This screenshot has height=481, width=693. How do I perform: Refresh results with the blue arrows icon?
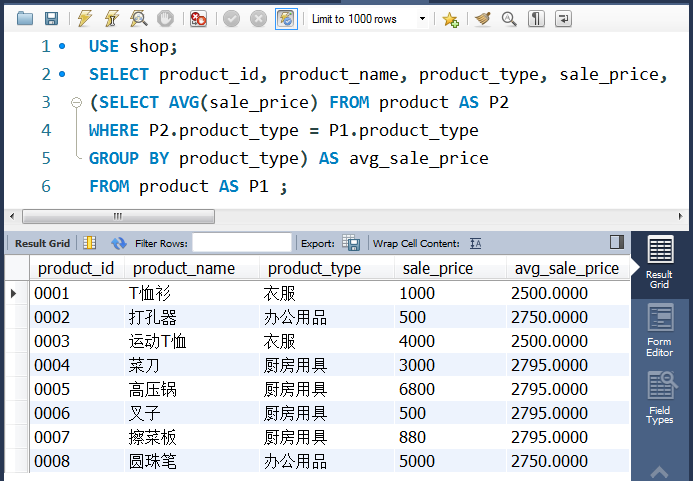(x=118, y=243)
